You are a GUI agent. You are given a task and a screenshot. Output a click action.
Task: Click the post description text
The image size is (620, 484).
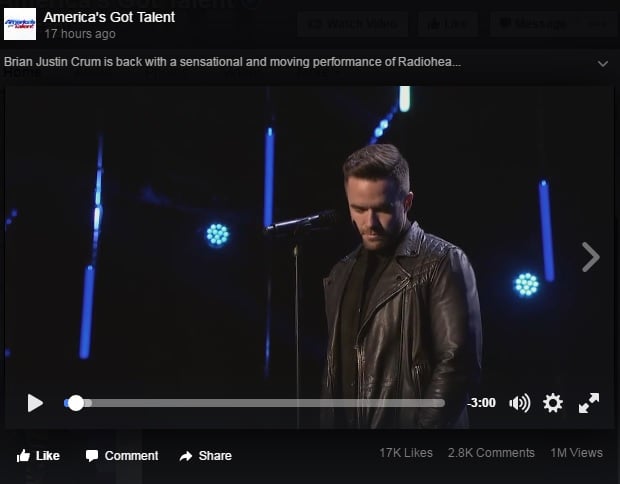(x=232, y=62)
